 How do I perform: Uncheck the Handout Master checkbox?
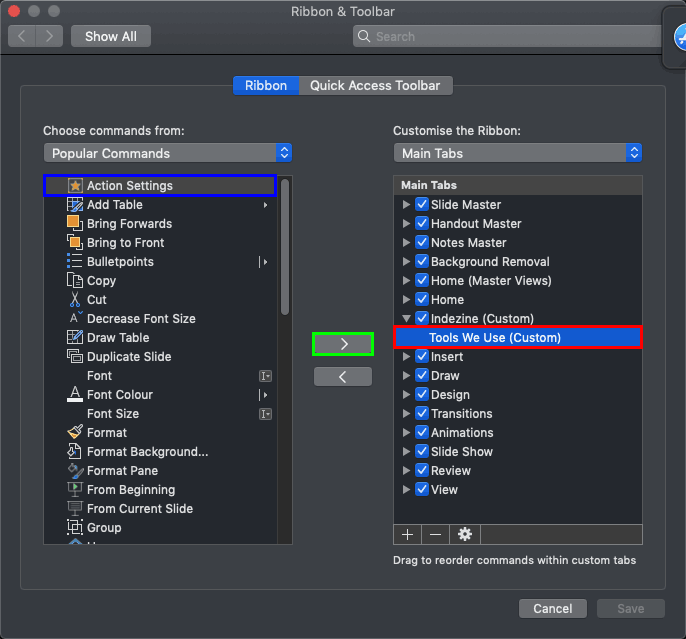click(422, 223)
